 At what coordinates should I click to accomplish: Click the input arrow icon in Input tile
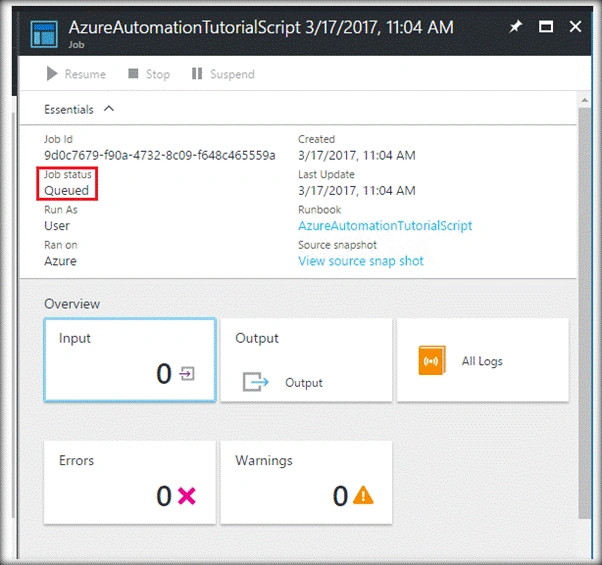tap(187, 373)
